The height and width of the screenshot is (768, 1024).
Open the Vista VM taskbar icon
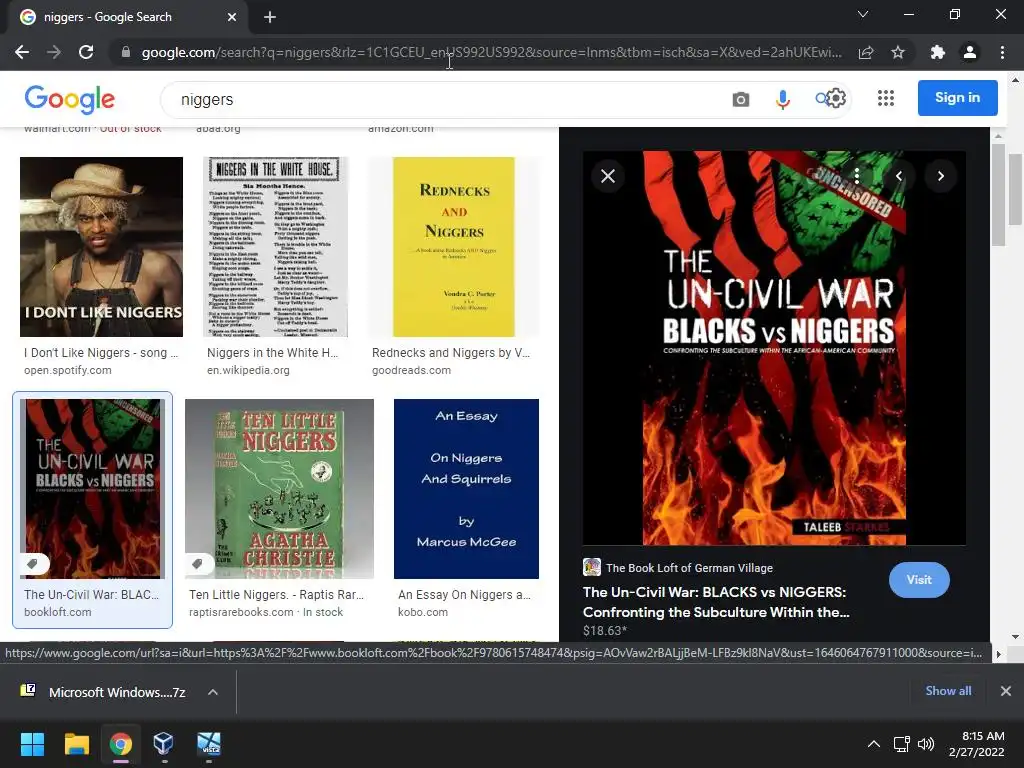(x=209, y=744)
